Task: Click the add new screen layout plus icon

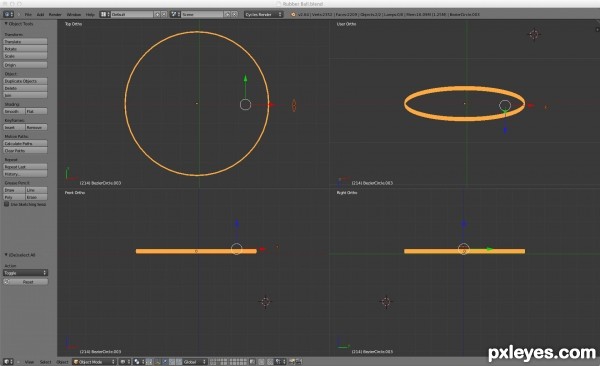Action: click(x=157, y=14)
